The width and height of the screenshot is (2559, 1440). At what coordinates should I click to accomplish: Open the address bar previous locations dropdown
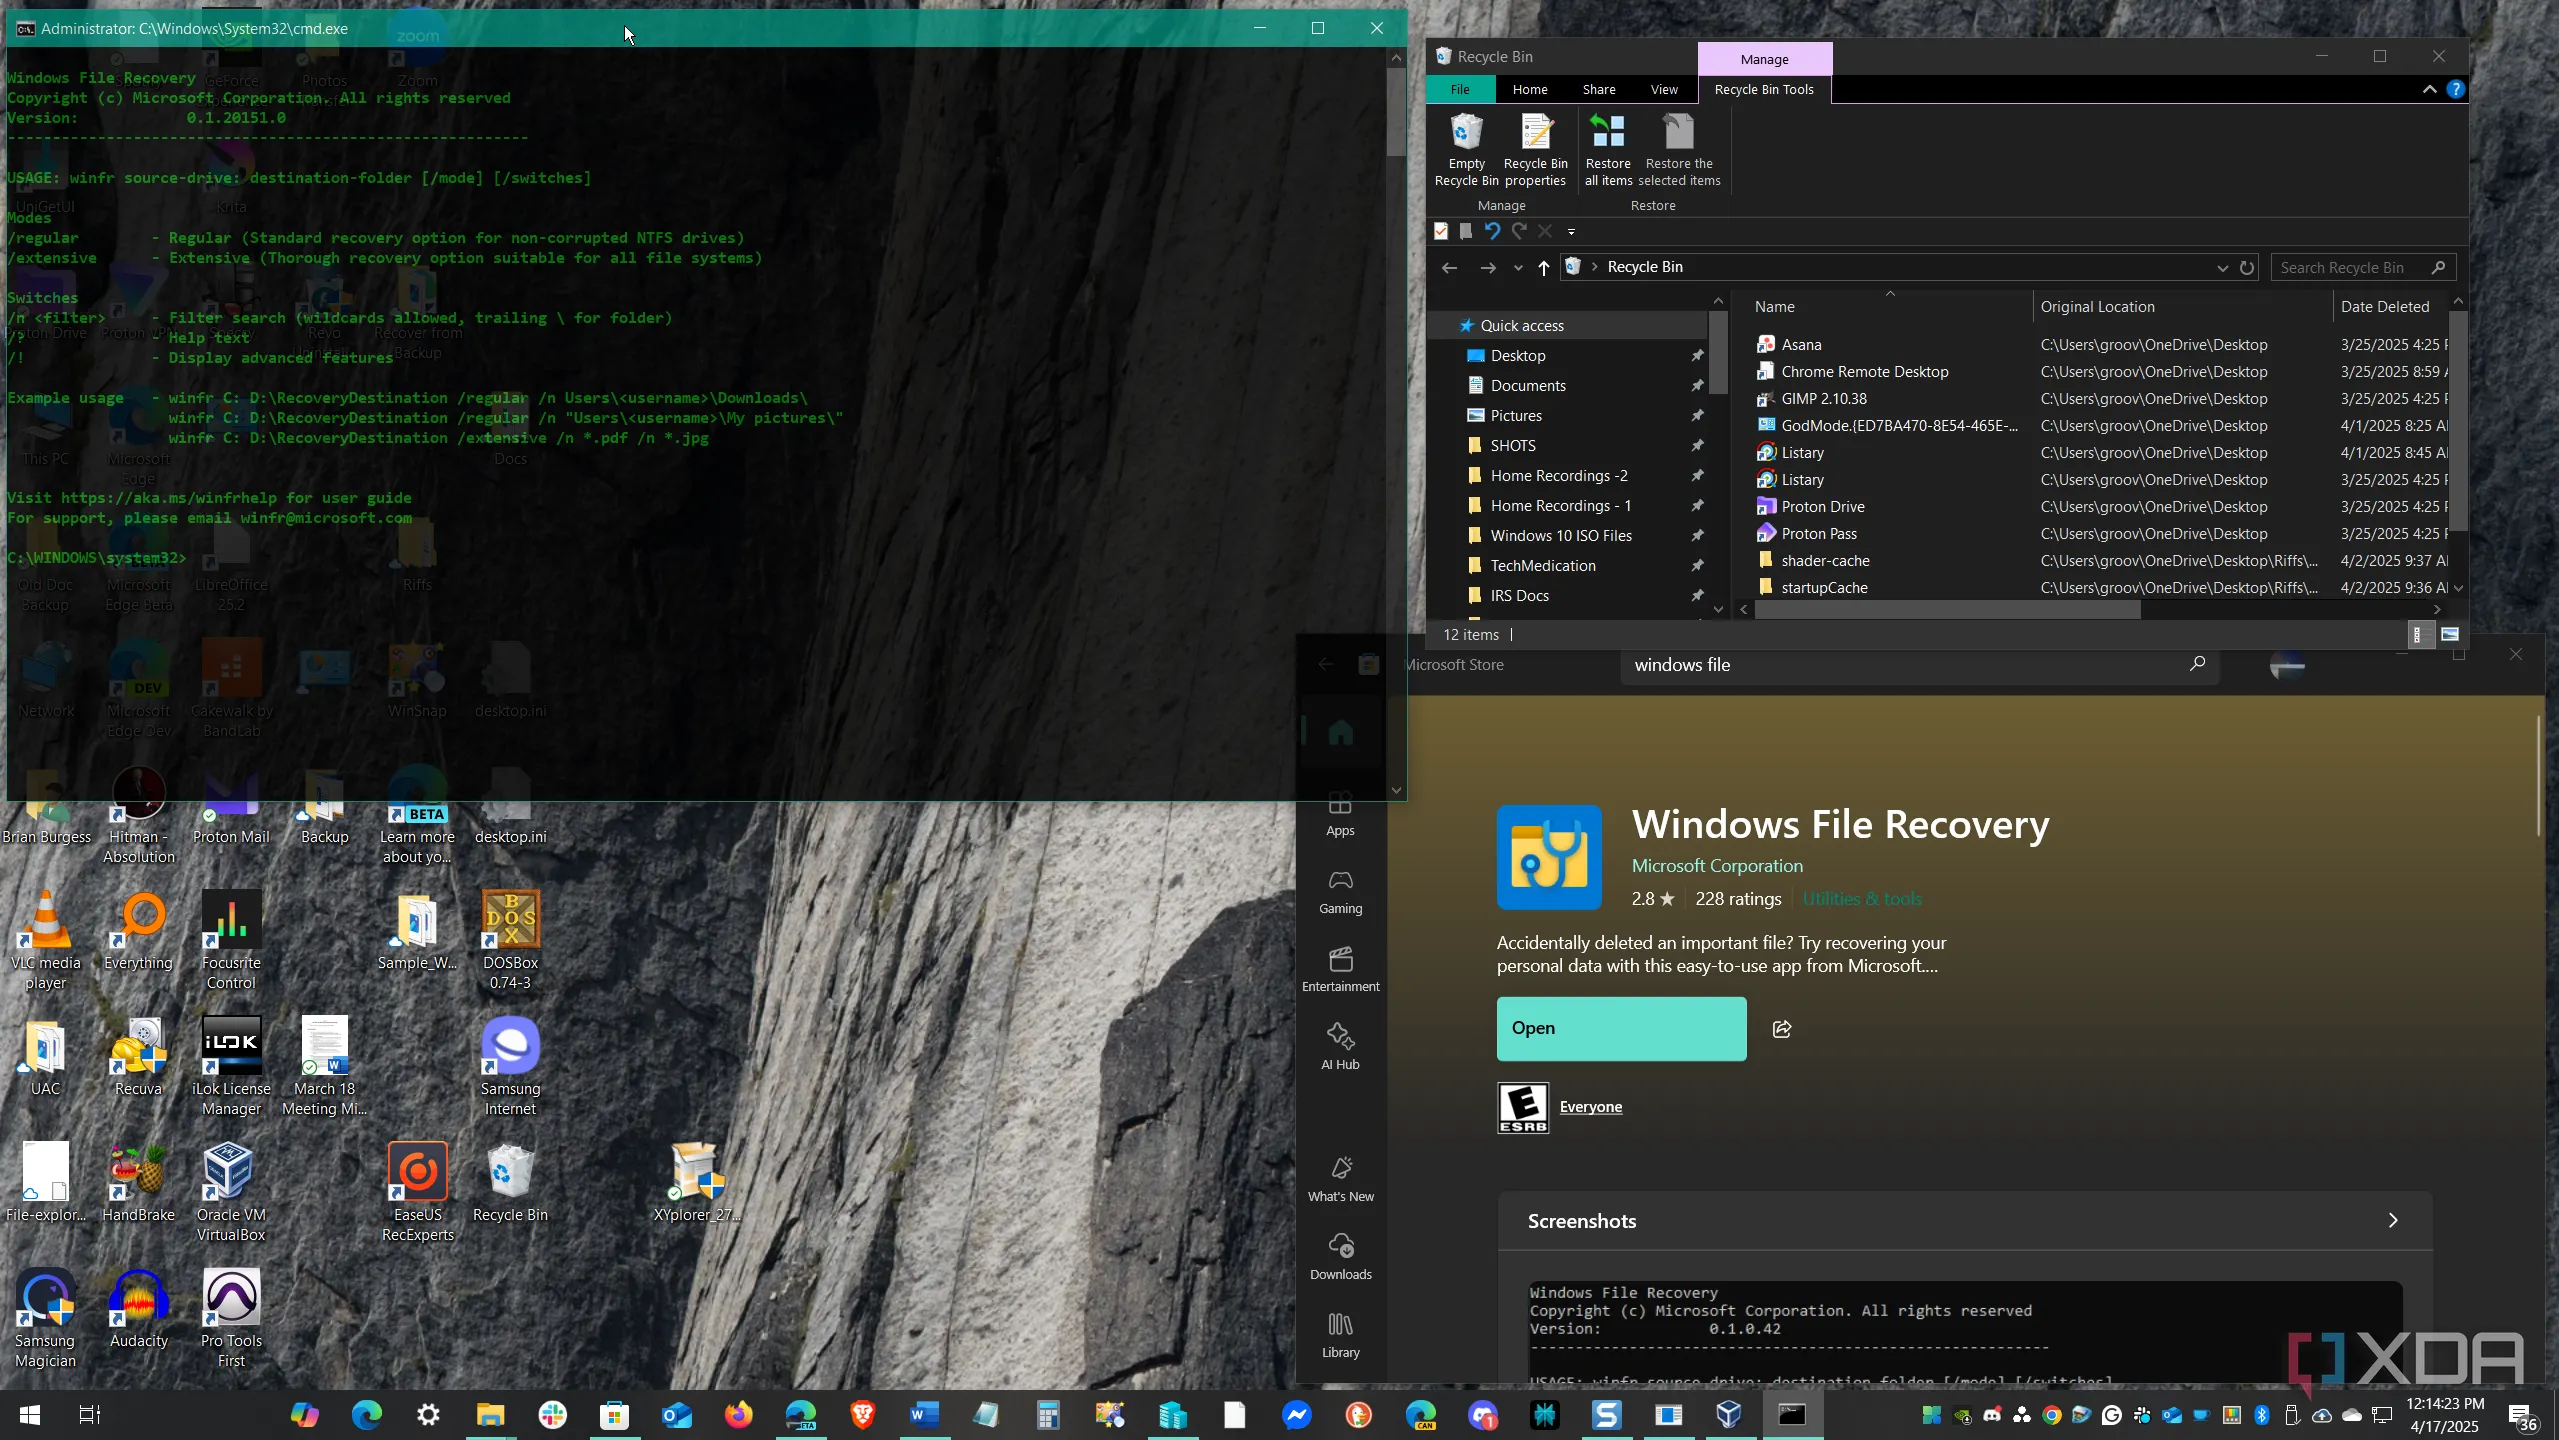click(2221, 267)
